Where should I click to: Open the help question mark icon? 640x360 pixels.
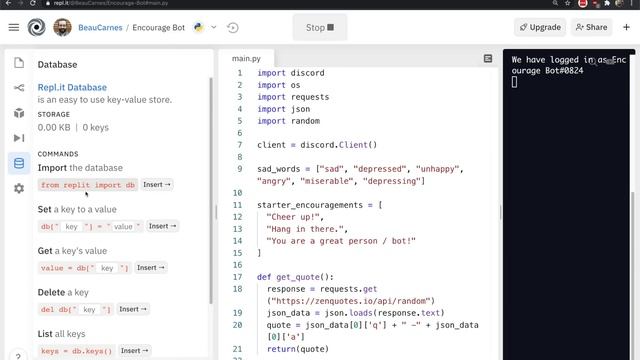[18, 356]
